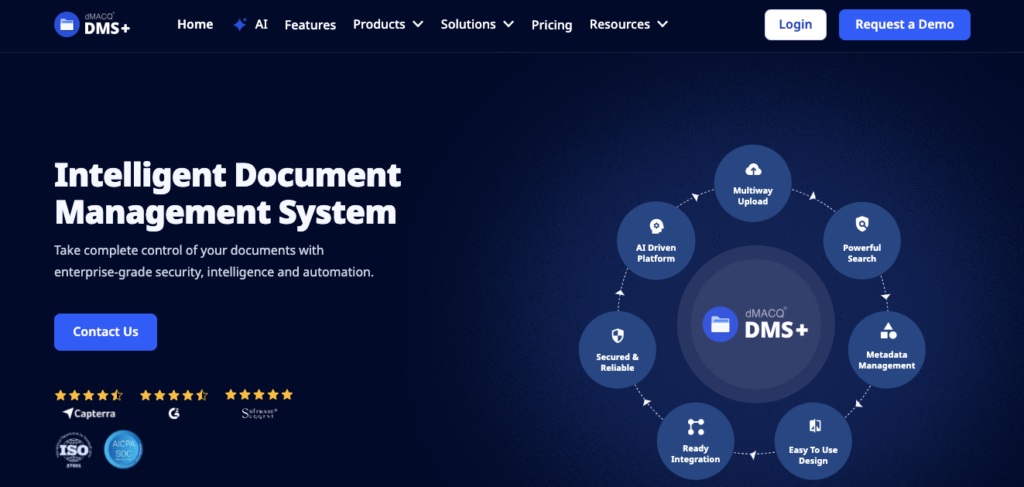The image size is (1024, 487).
Task: Expand the Products dropdown chevron
Action: pyautogui.click(x=418, y=24)
